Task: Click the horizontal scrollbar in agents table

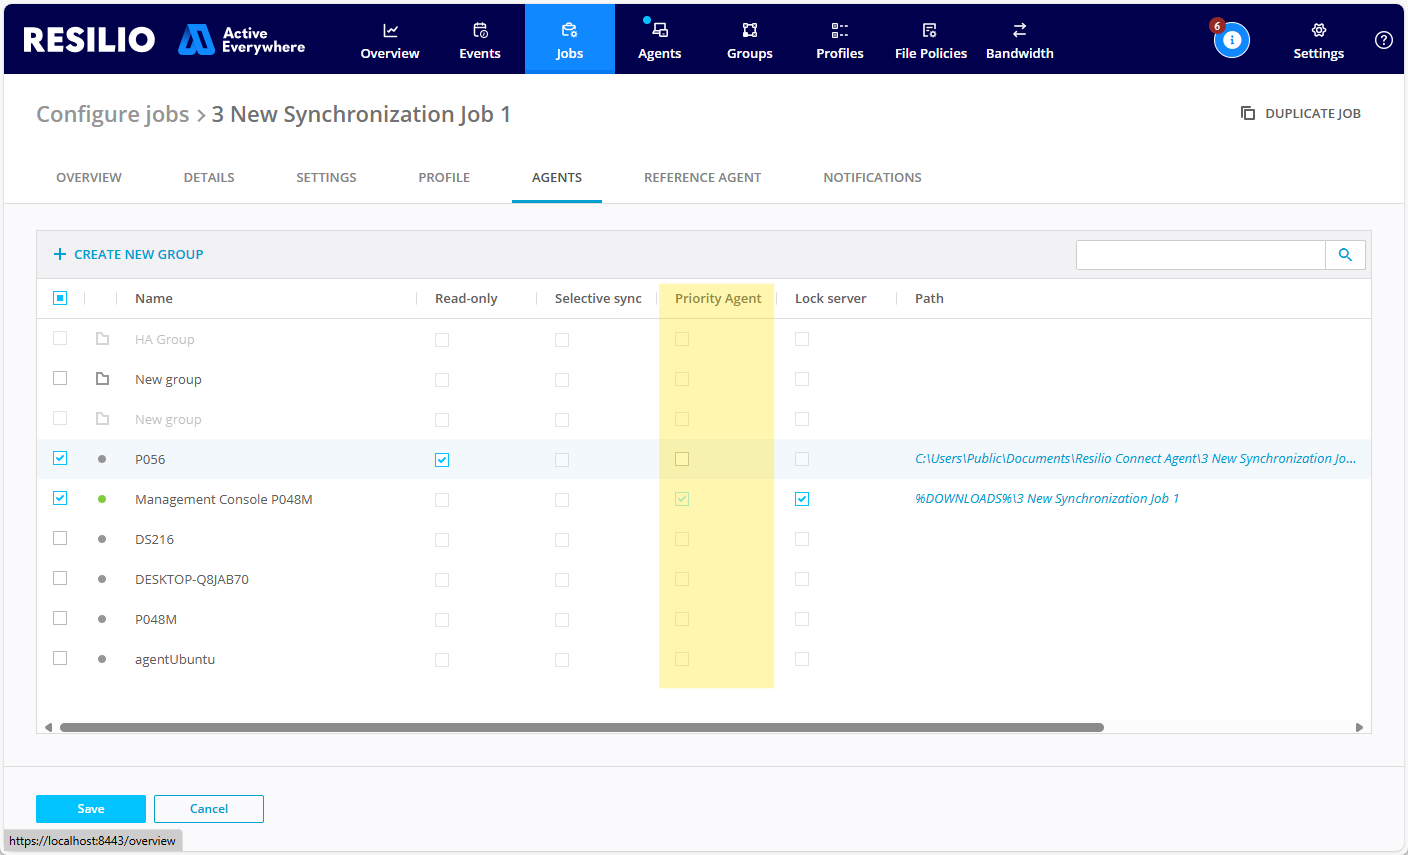Action: (x=580, y=727)
